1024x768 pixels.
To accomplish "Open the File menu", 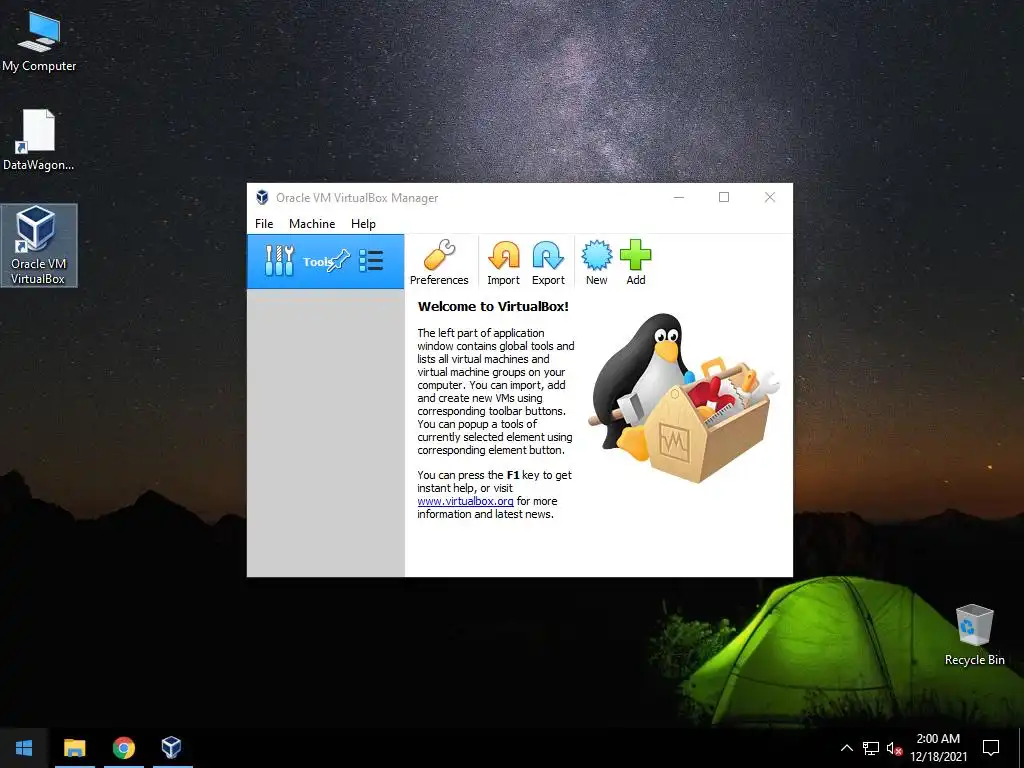I will pyautogui.click(x=264, y=223).
